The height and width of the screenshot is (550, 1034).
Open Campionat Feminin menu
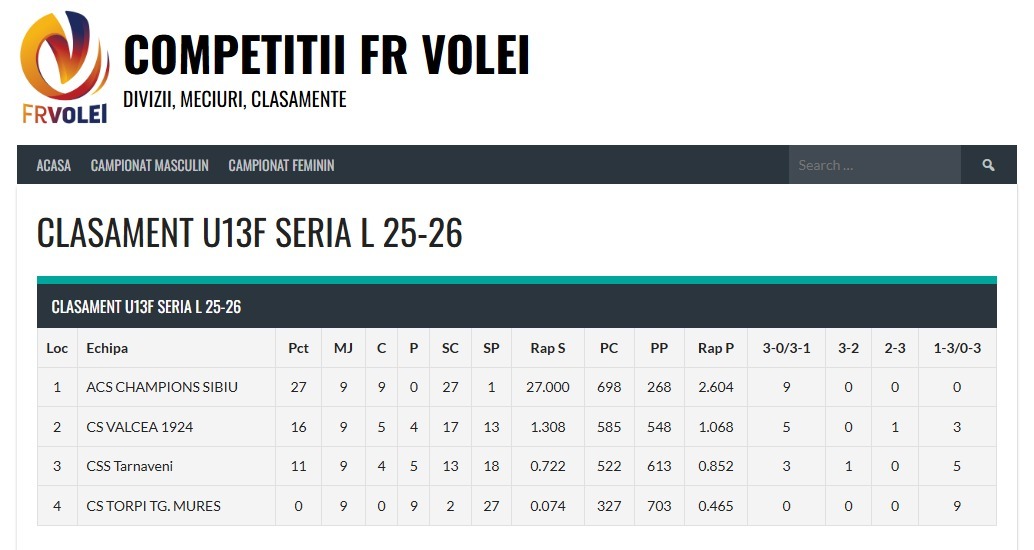pyautogui.click(x=281, y=165)
